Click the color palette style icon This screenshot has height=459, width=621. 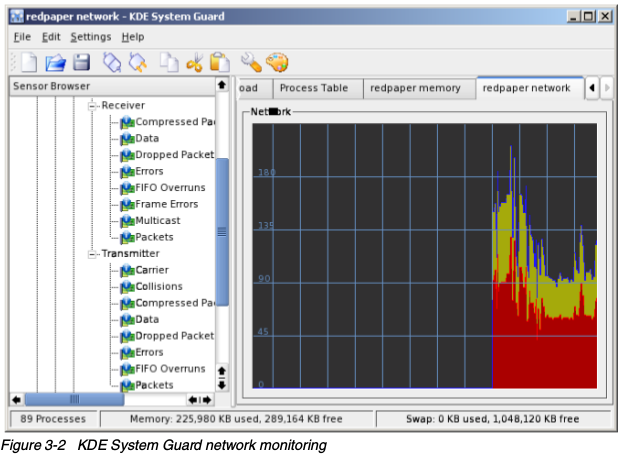(276, 62)
